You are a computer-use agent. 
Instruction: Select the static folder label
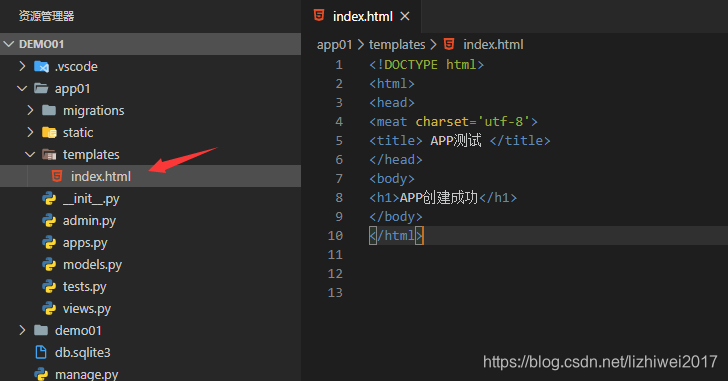78,133
